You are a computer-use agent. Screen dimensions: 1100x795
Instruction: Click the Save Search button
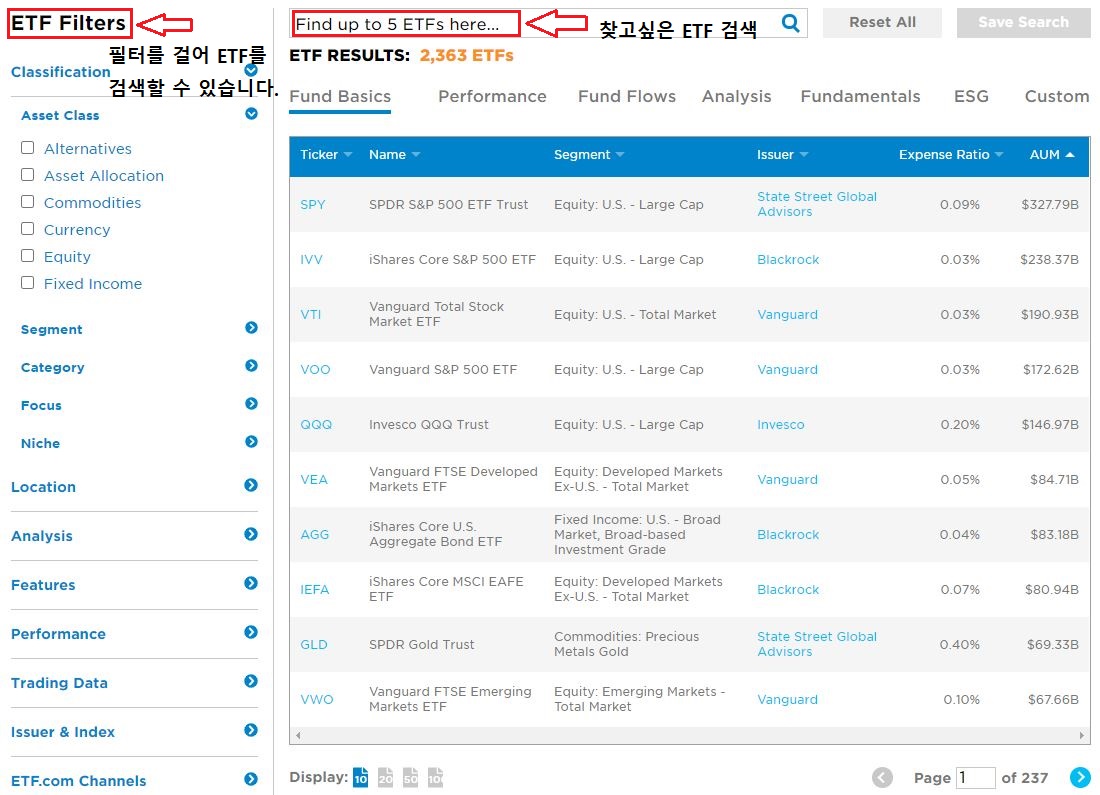click(1024, 22)
